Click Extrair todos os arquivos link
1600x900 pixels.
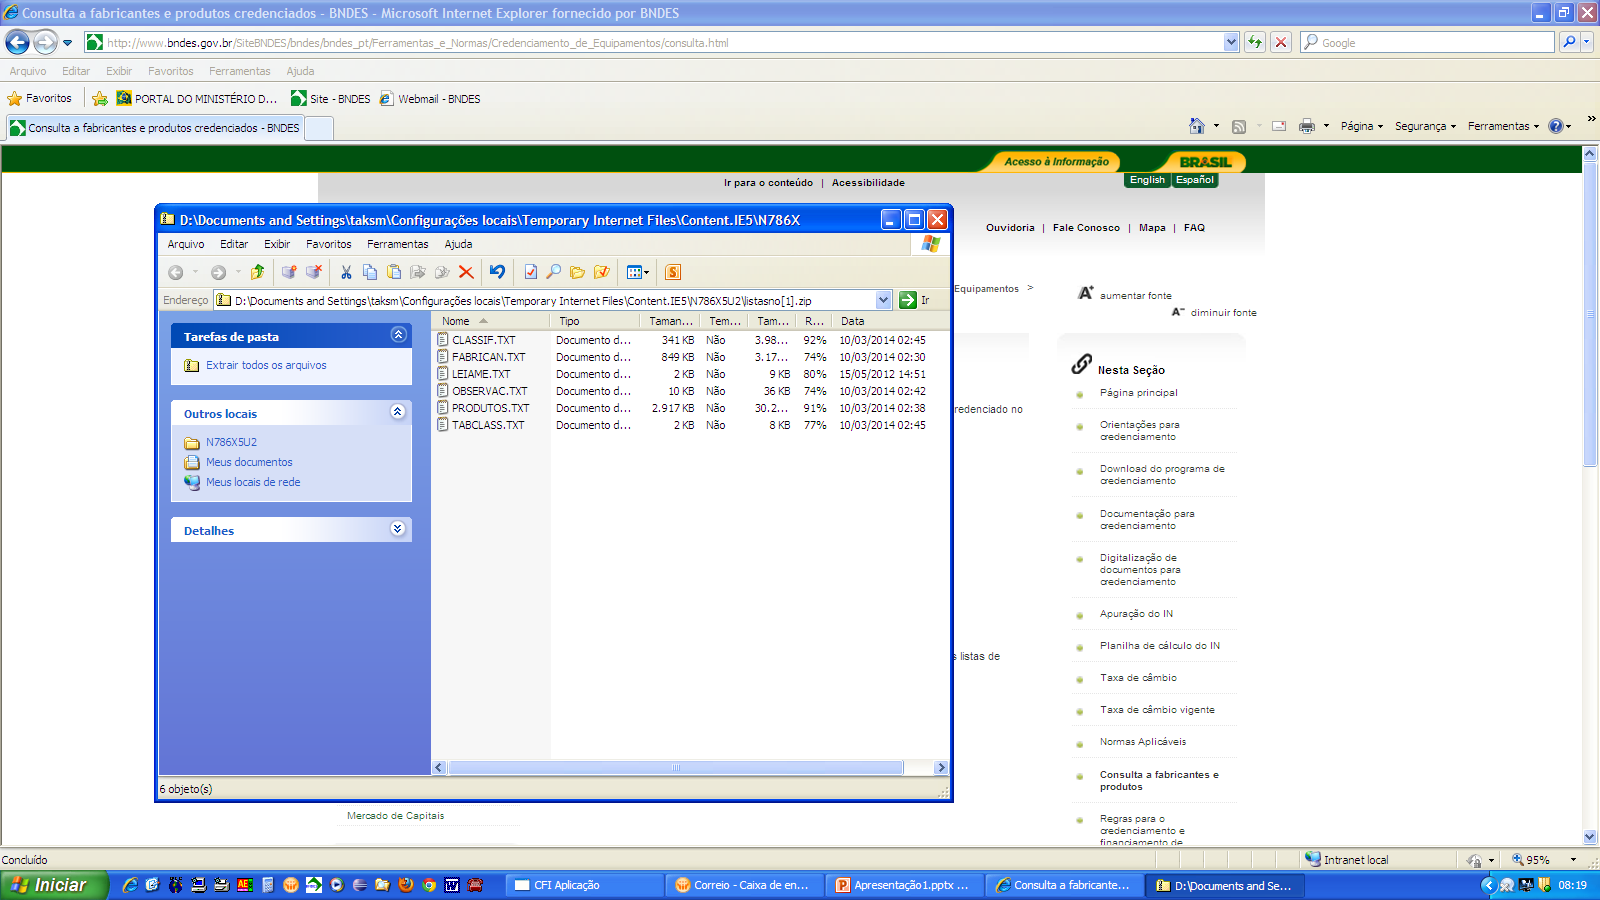click(266, 365)
